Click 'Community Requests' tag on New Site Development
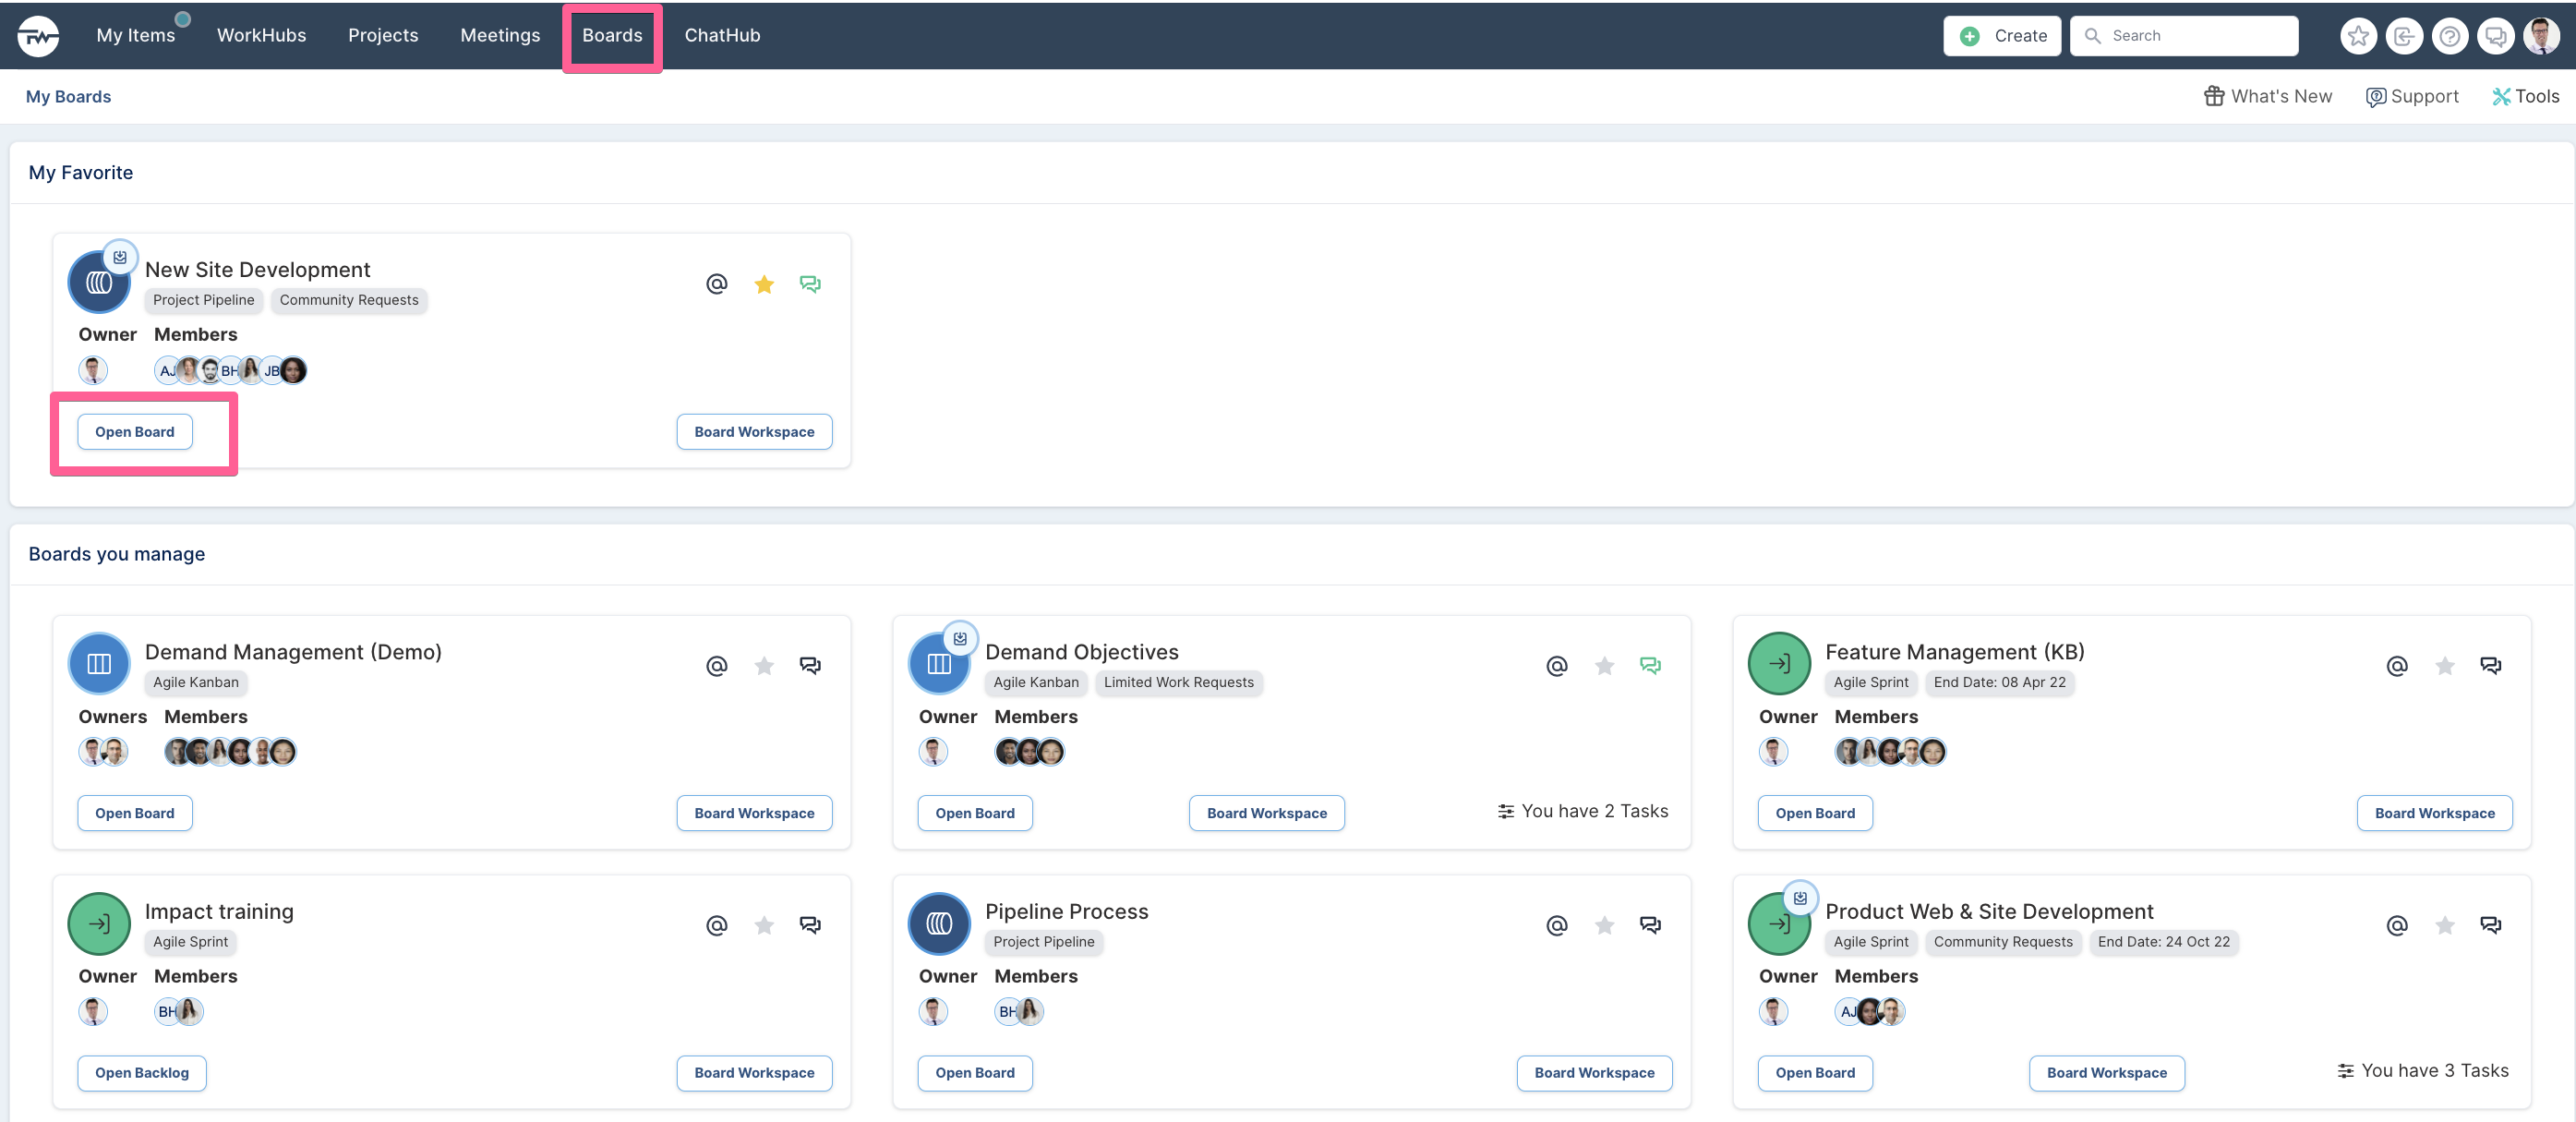 tap(349, 300)
